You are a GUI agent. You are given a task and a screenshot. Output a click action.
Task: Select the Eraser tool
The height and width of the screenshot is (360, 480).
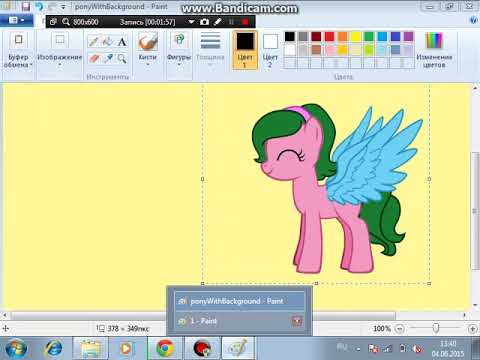pyautogui.click(x=94, y=59)
